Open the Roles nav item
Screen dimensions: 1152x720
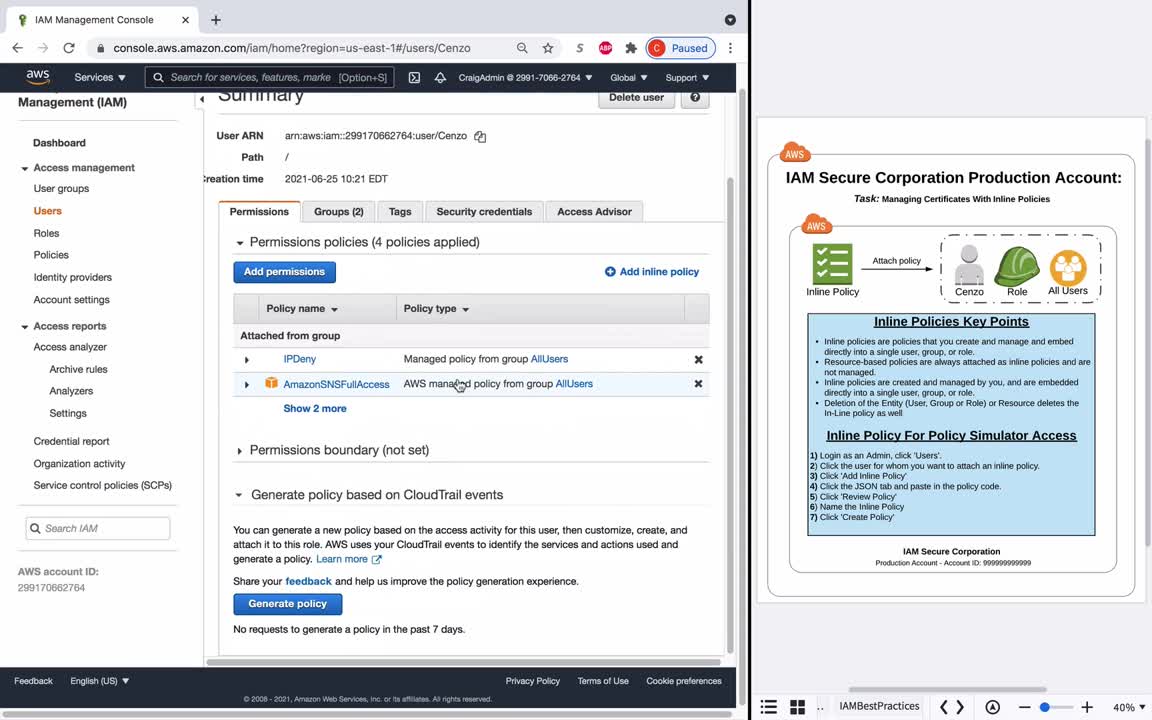coord(46,233)
